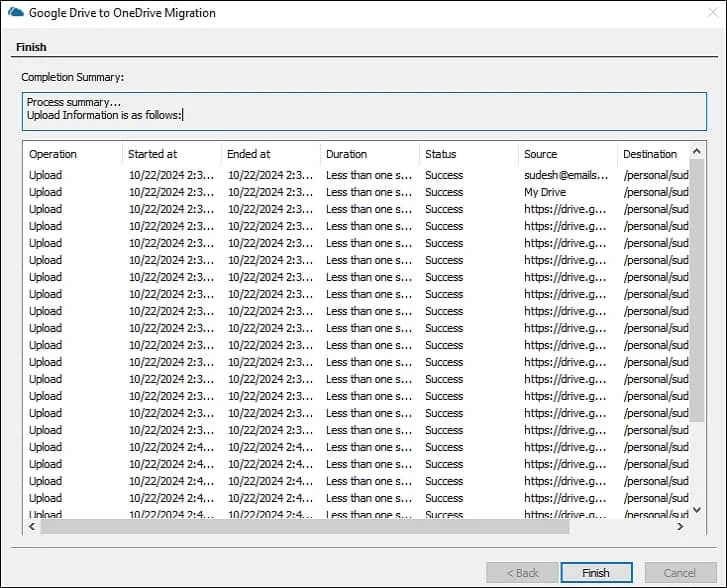The height and width of the screenshot is (588, 727).
Task: Sort by the Duration column header
Action: coord(370,154)
